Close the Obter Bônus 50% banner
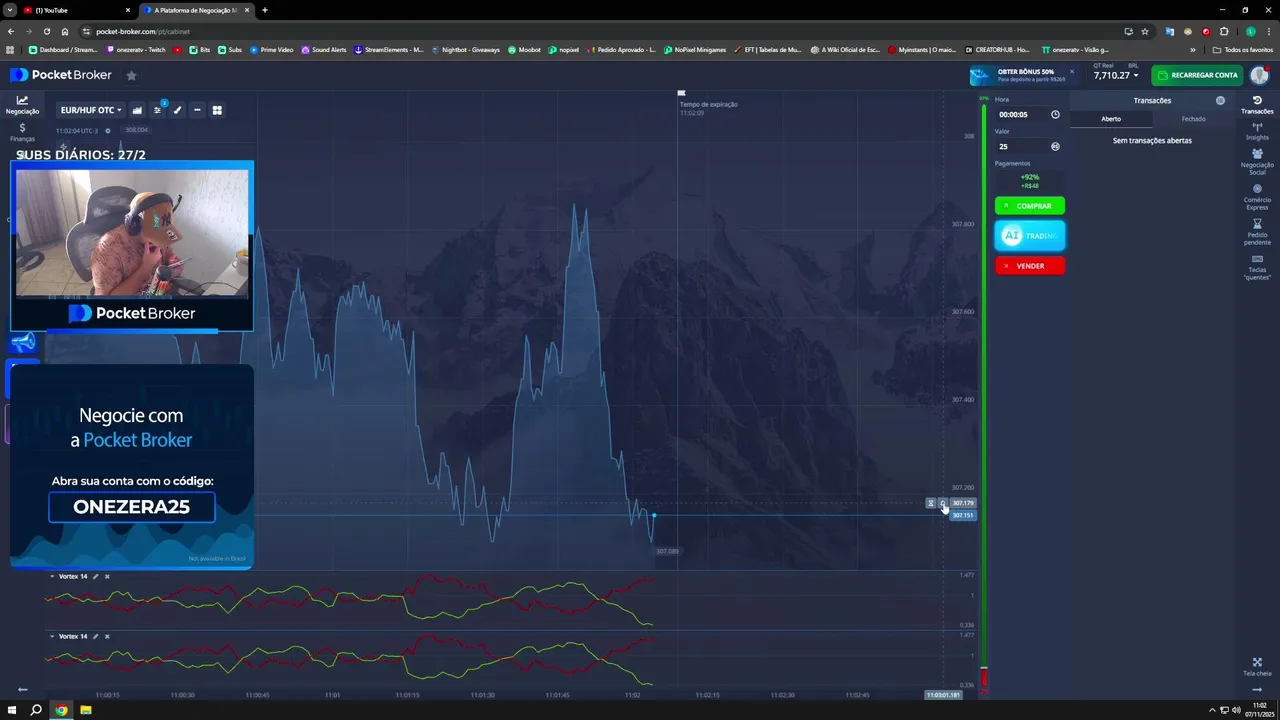Viewport: 1280px width, 720px height. click(1071, 71)
